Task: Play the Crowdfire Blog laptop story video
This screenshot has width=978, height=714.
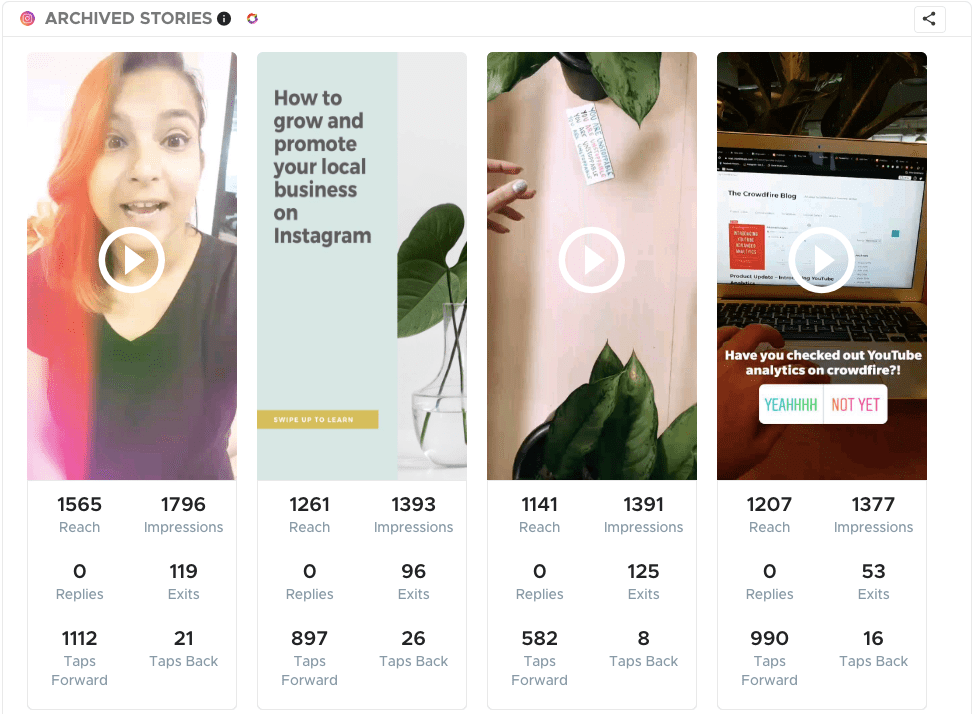Action: click(822, 260)
